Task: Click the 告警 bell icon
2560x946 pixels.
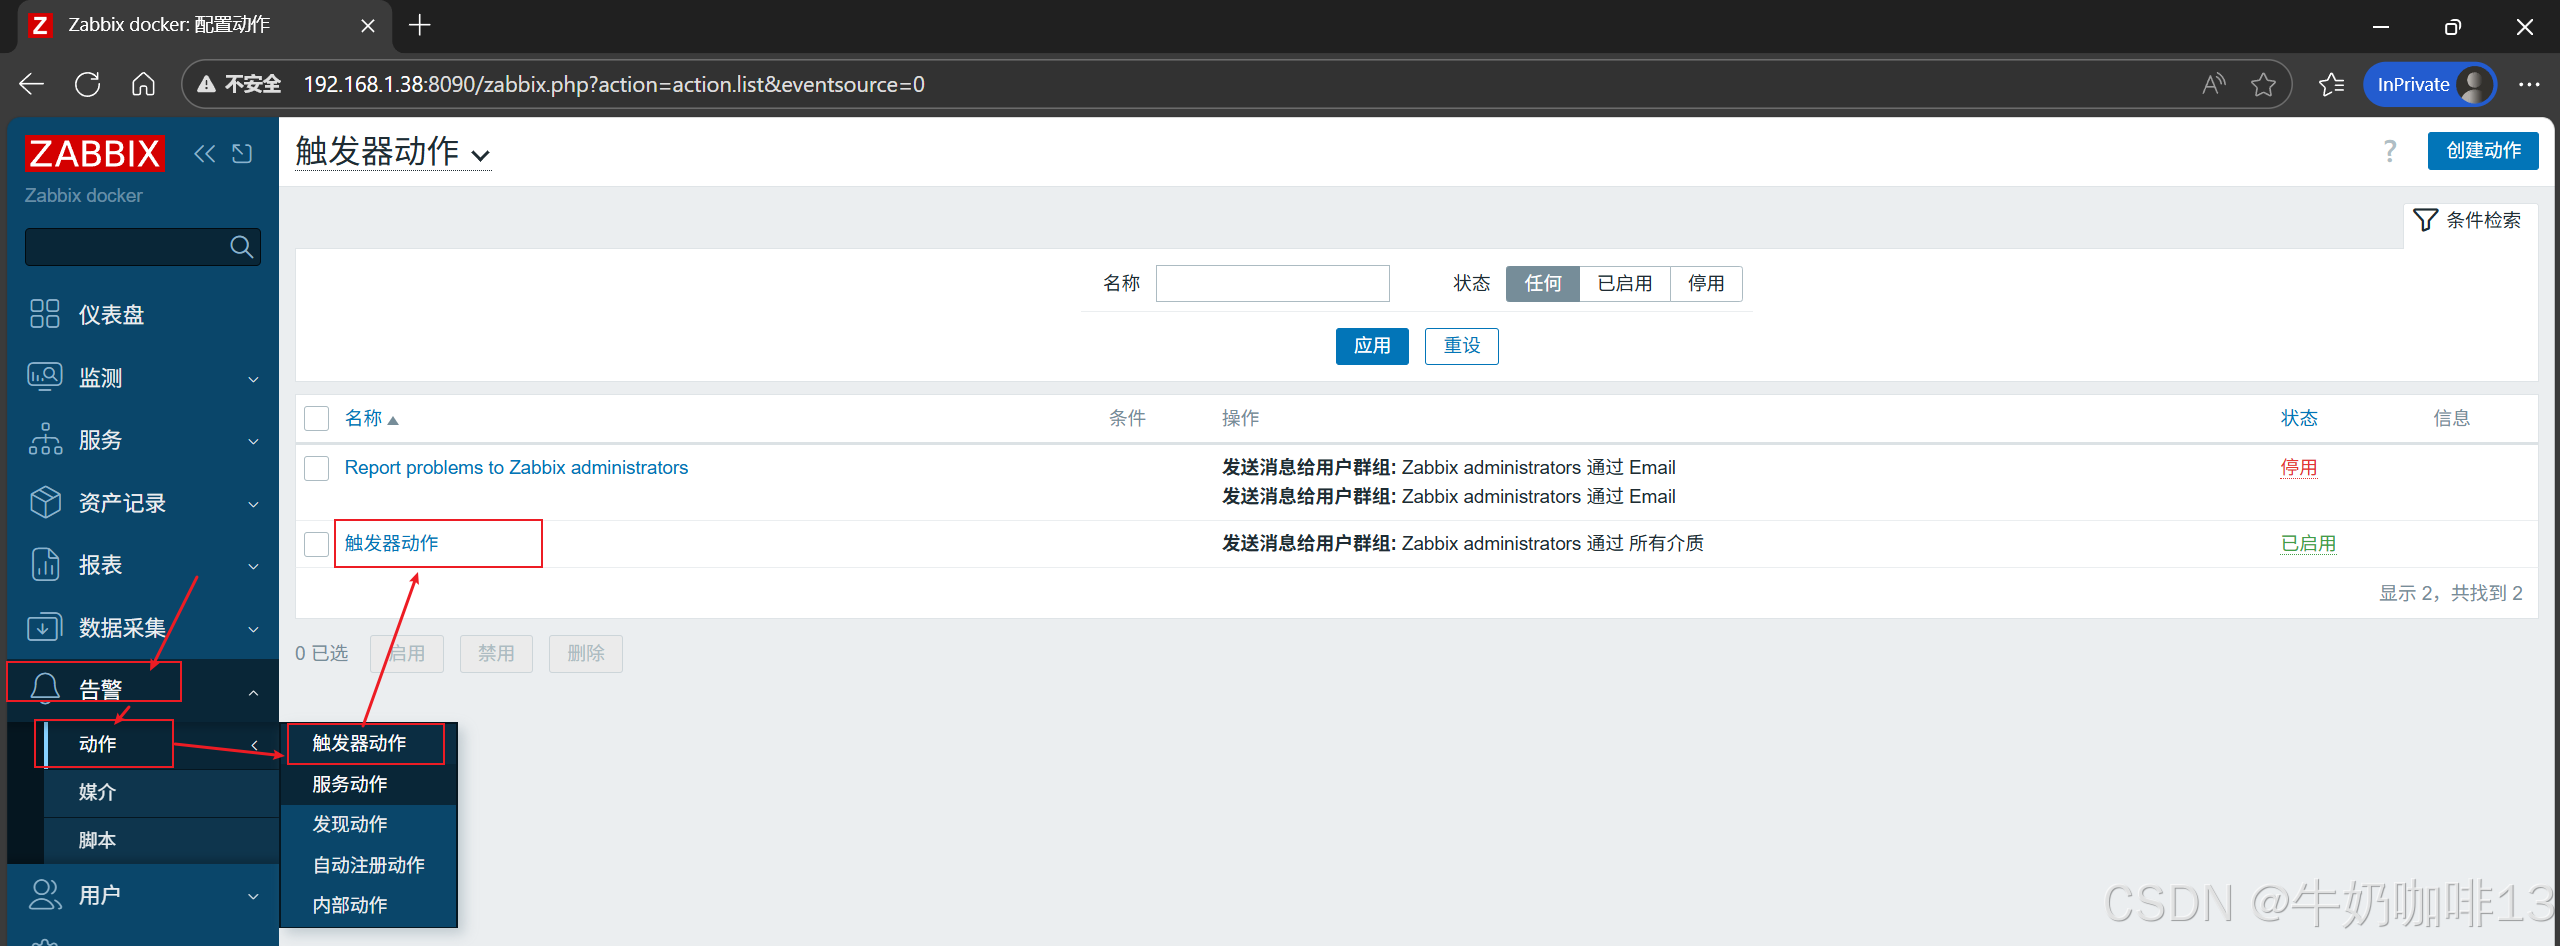Action: [45, 688]
